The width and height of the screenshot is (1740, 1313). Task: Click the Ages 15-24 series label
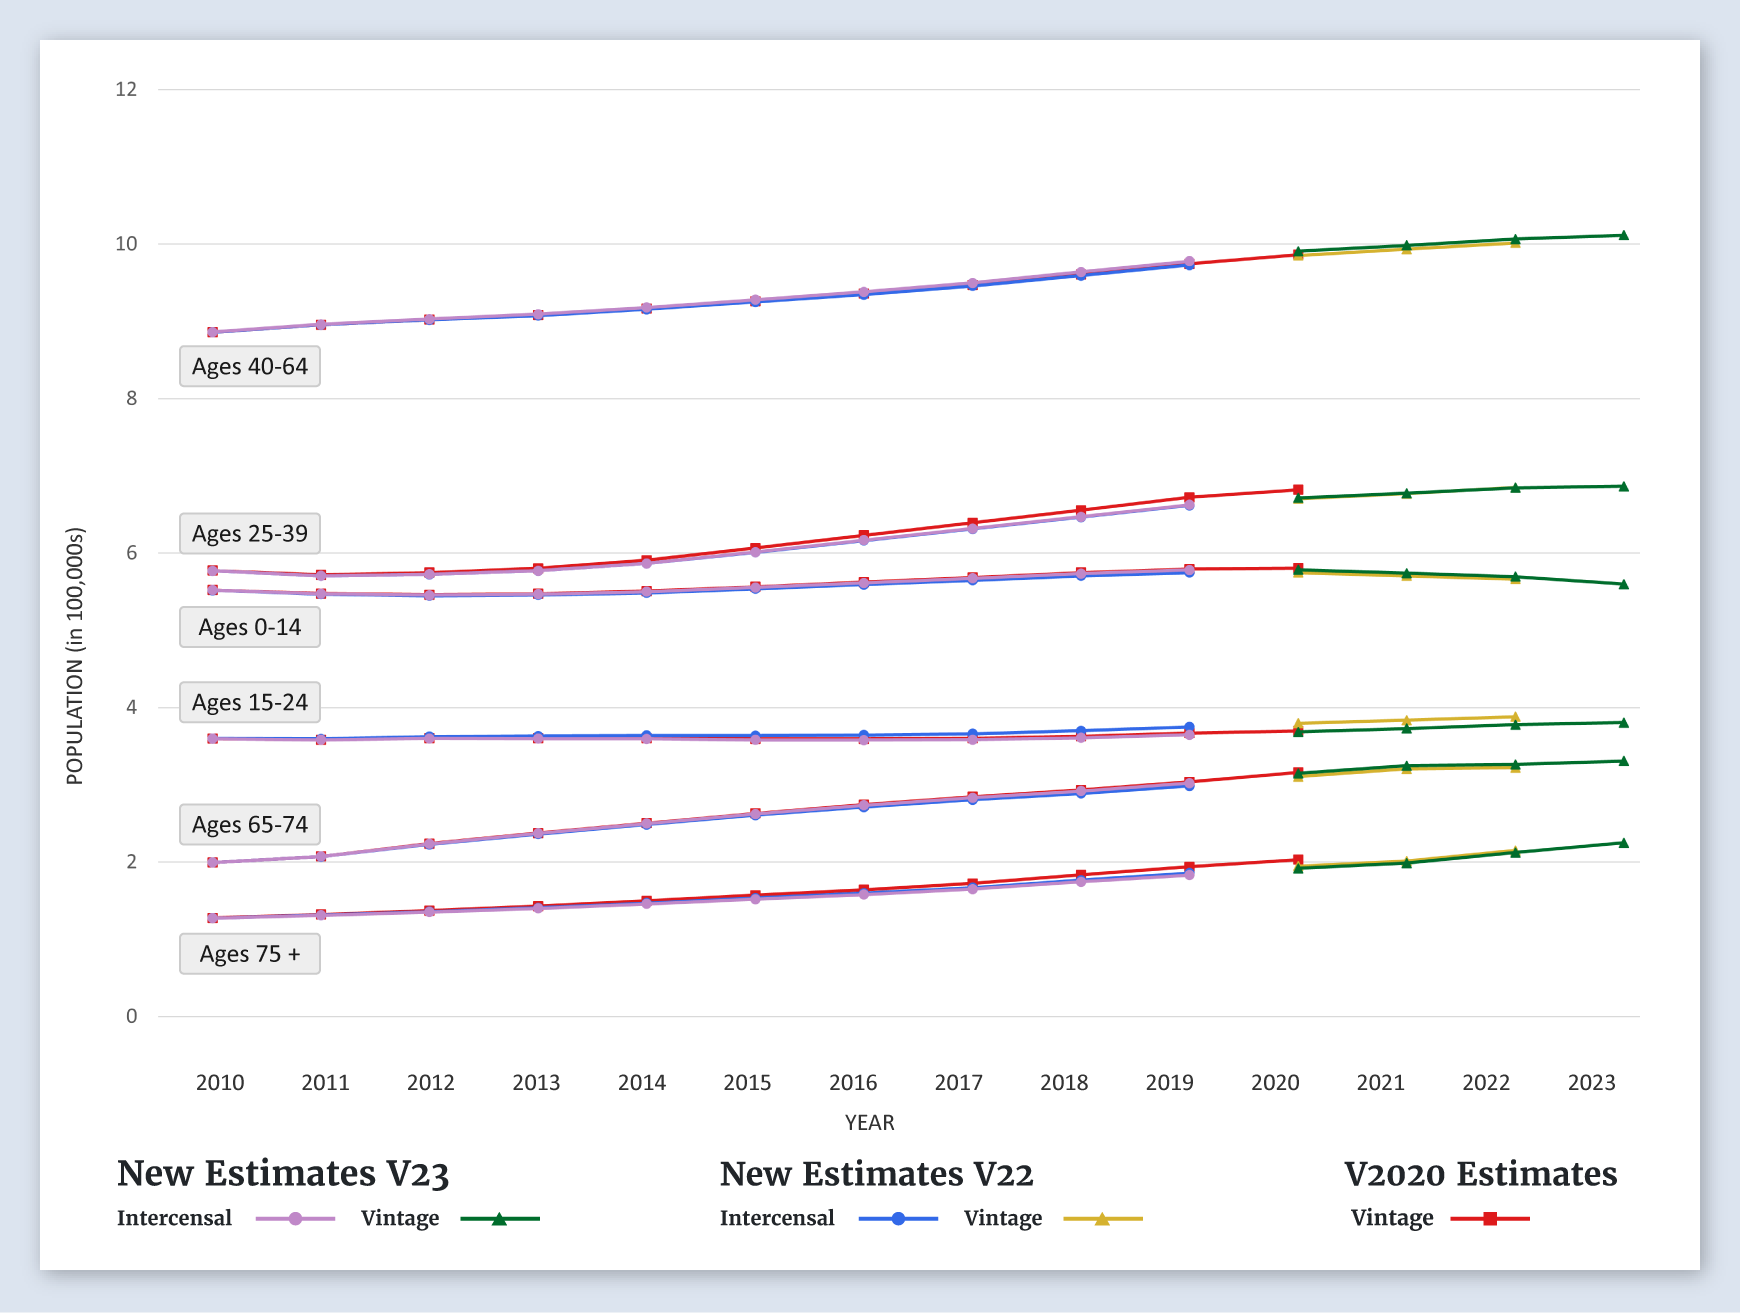(250, 703)
